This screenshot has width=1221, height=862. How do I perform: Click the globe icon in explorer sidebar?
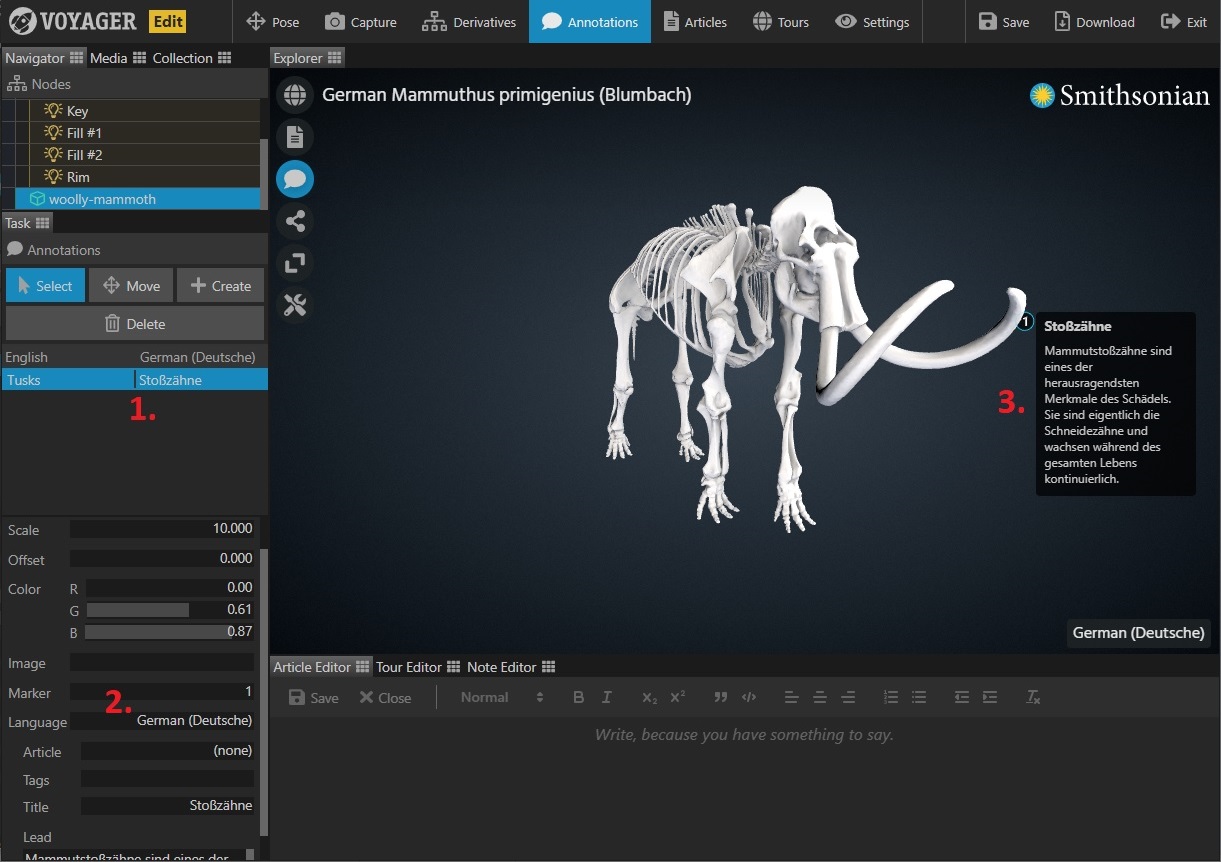pos(295,95)
